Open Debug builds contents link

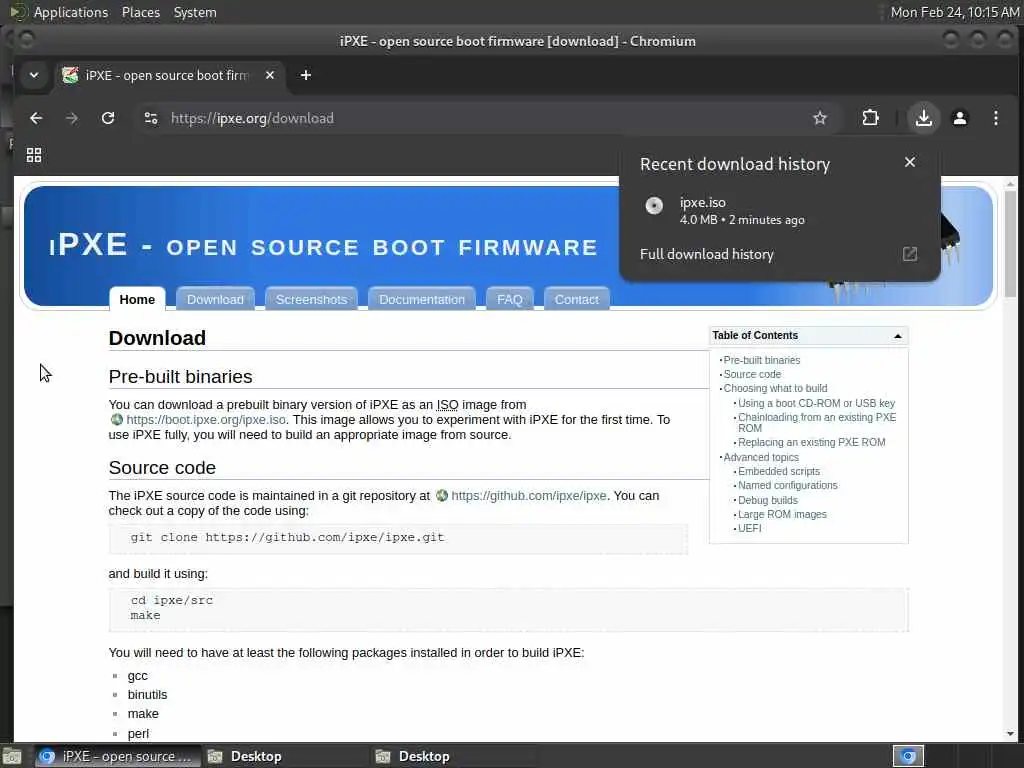[x=767, y=500]
